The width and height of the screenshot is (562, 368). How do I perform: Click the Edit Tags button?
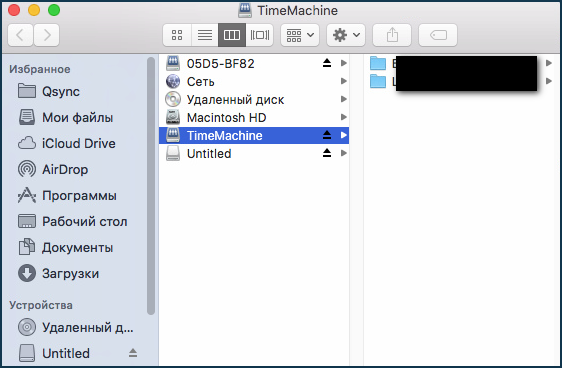(x=438, y=35)
